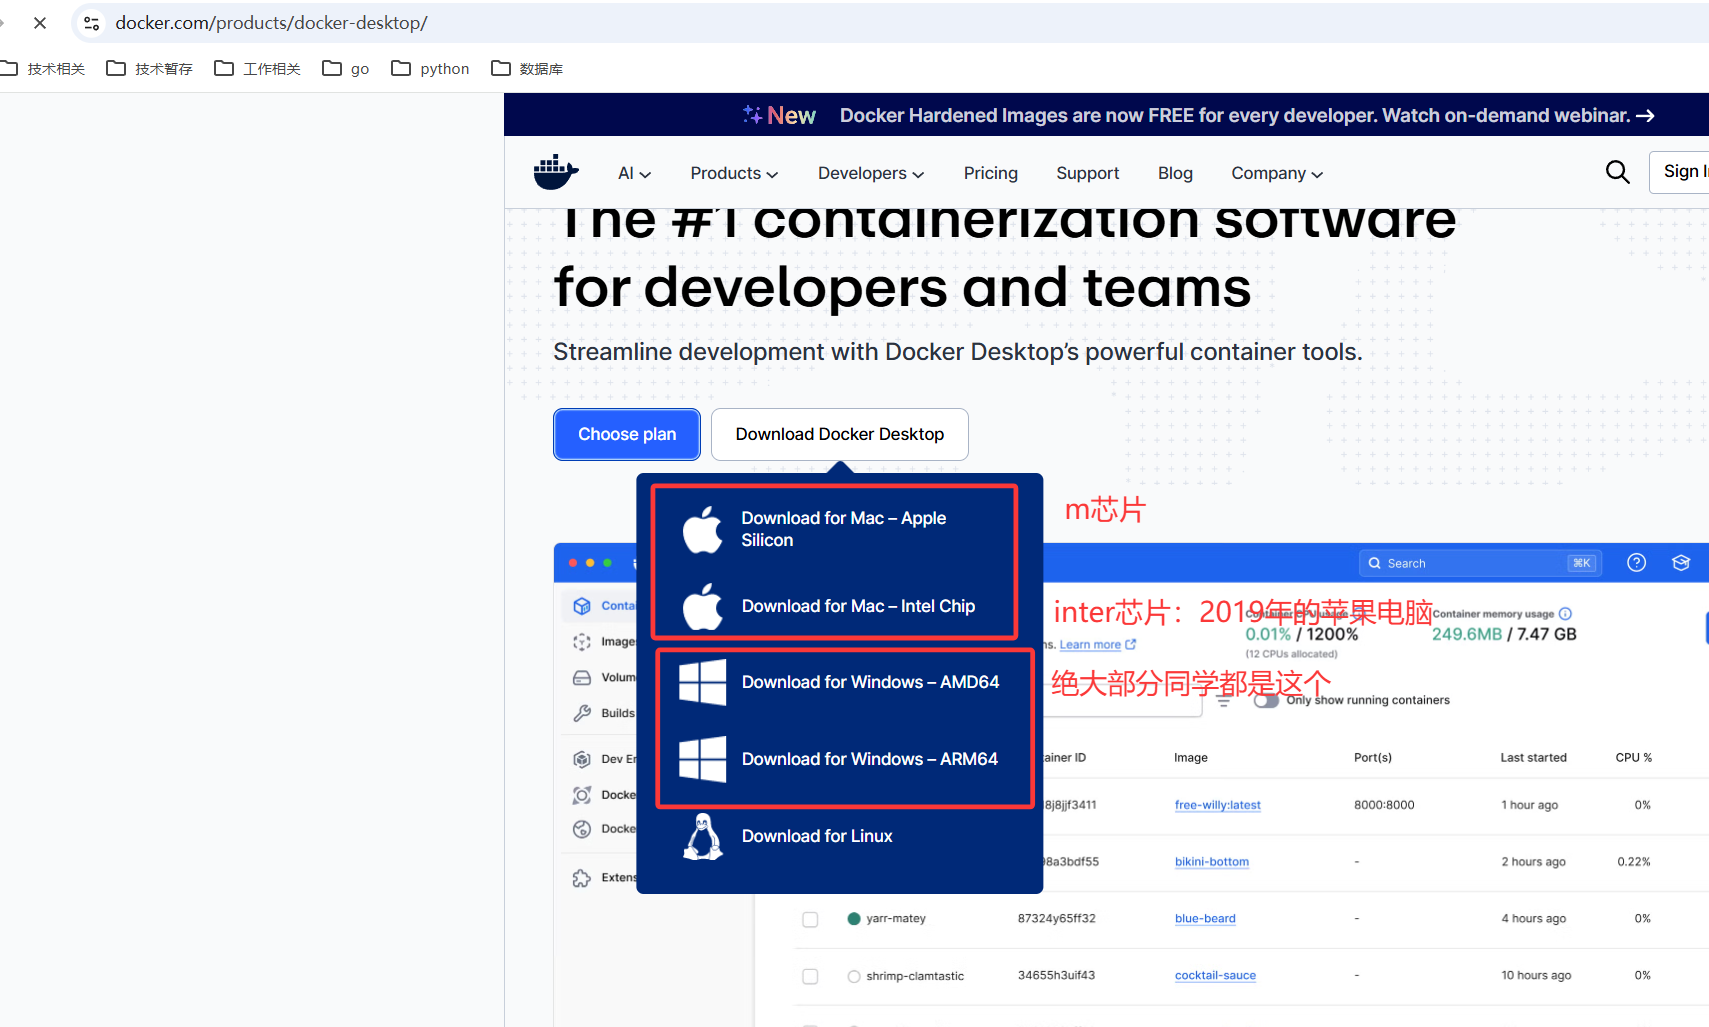Open the Learn more link

(1098, 645)
